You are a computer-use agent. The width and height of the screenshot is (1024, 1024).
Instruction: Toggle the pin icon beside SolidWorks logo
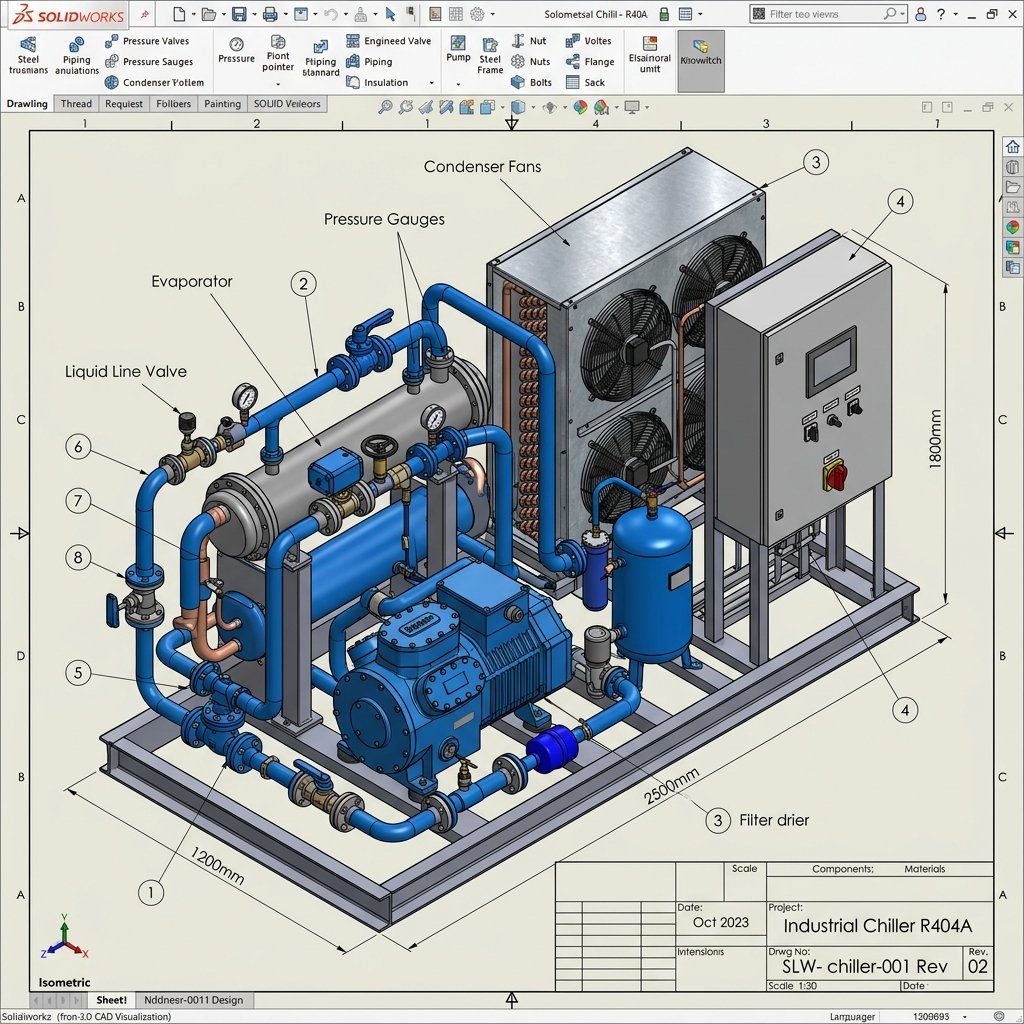point(144,14)
